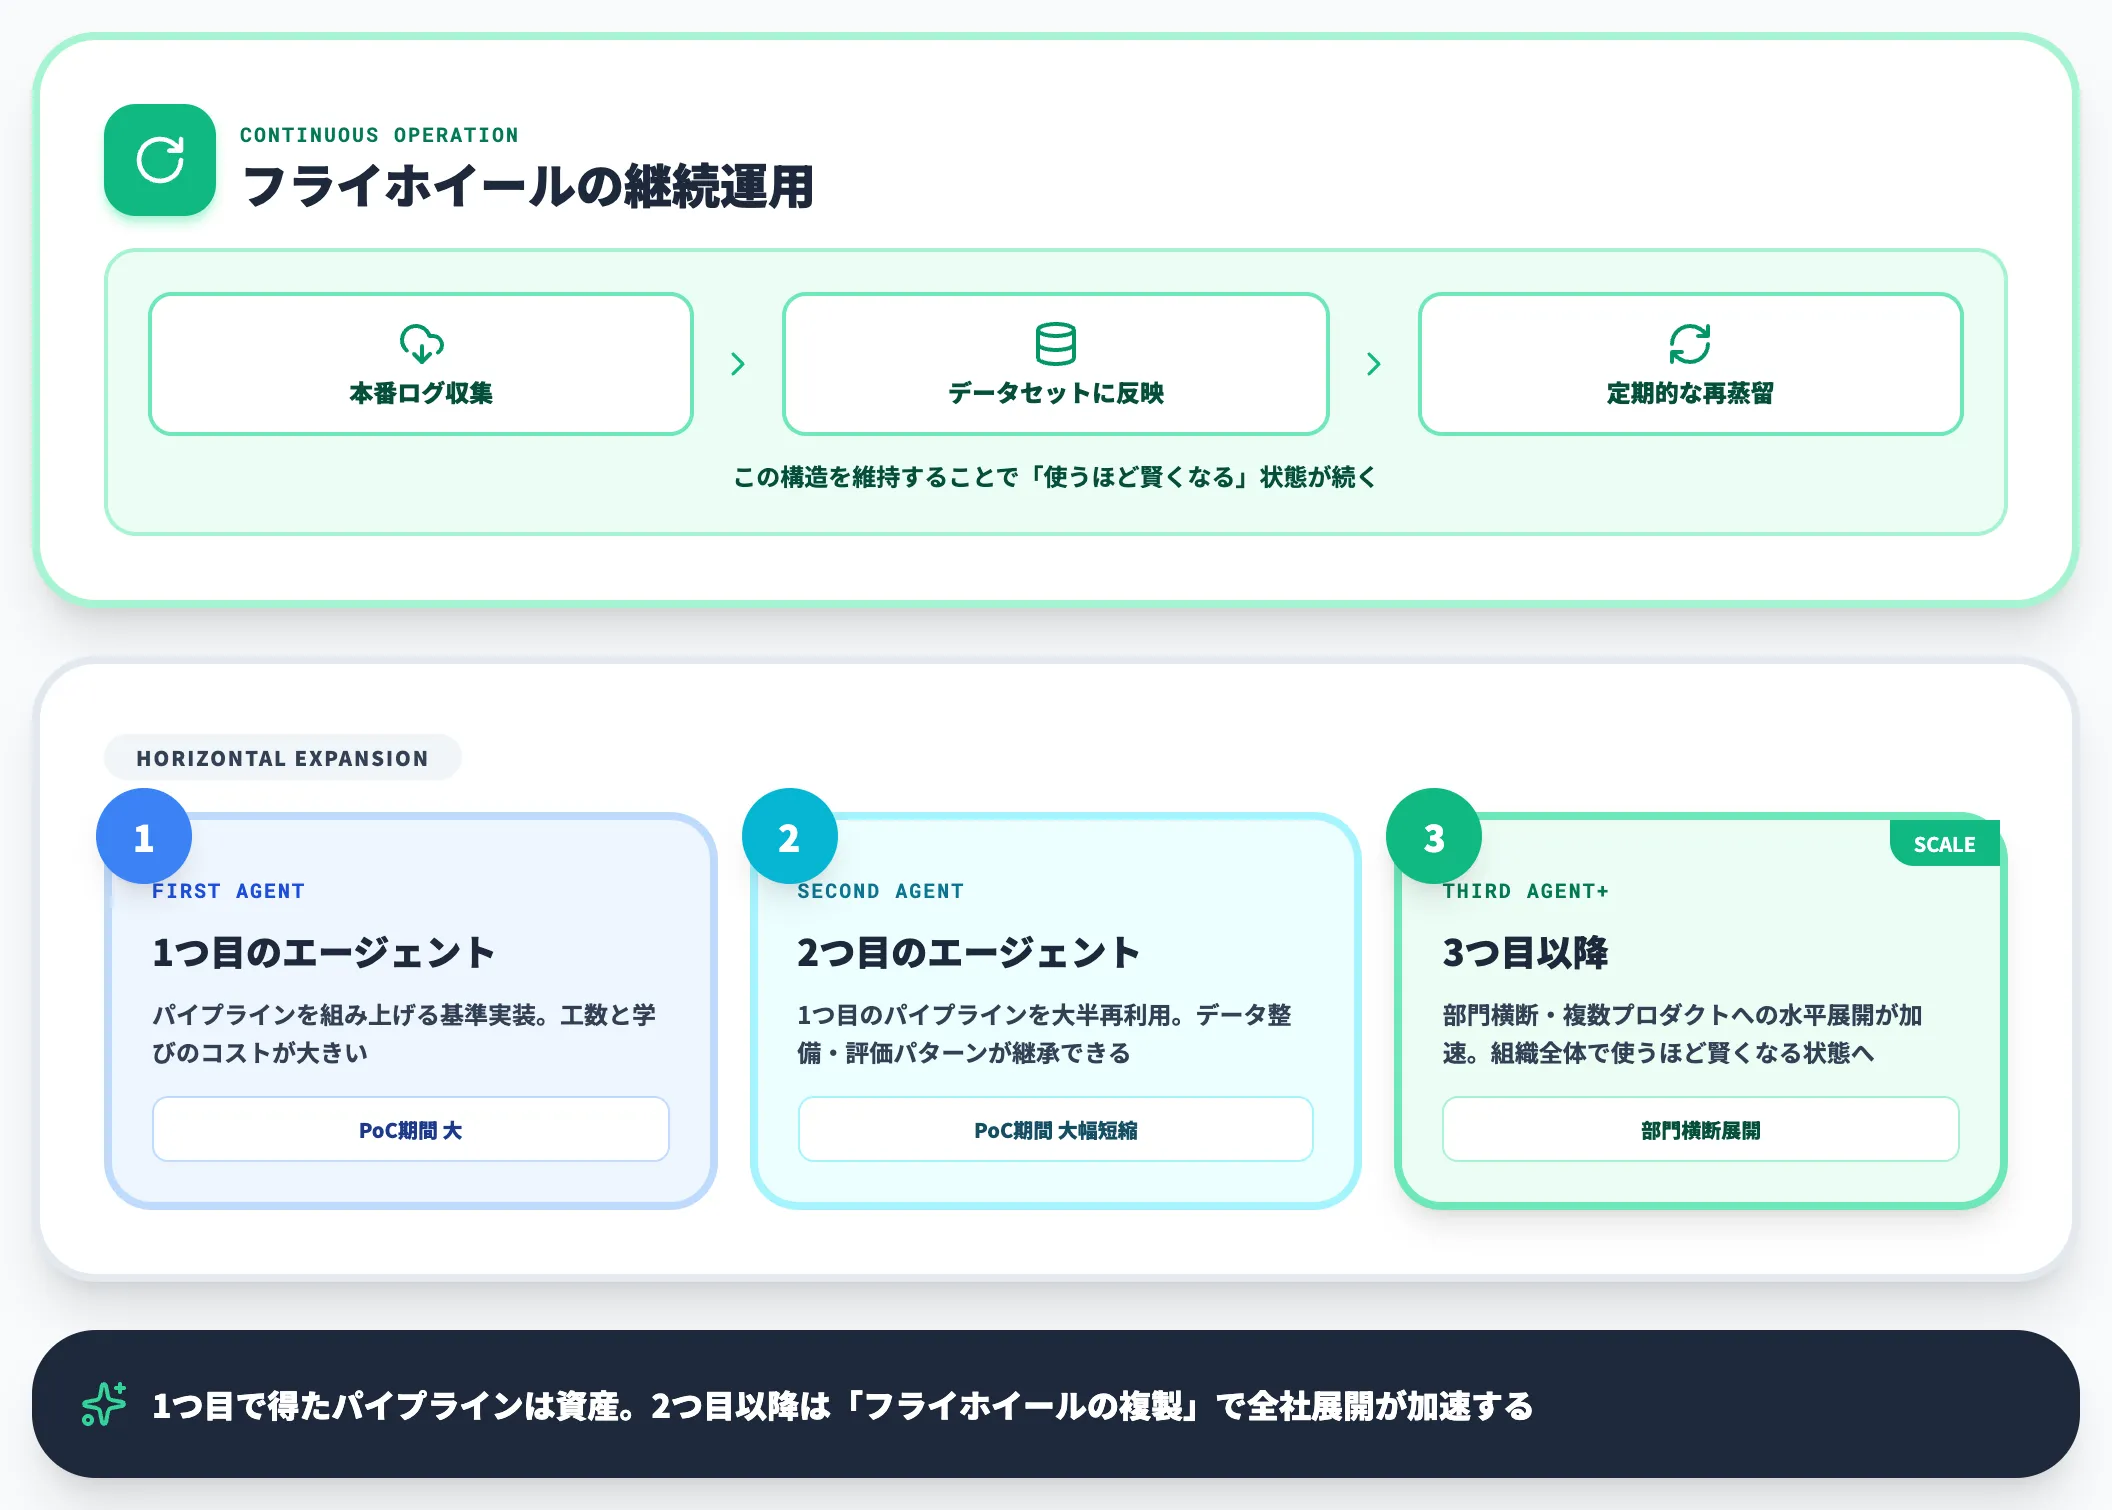
Task: Click the description starting パイプラインを組み上げる基準実装
Action: [404, 1034]
